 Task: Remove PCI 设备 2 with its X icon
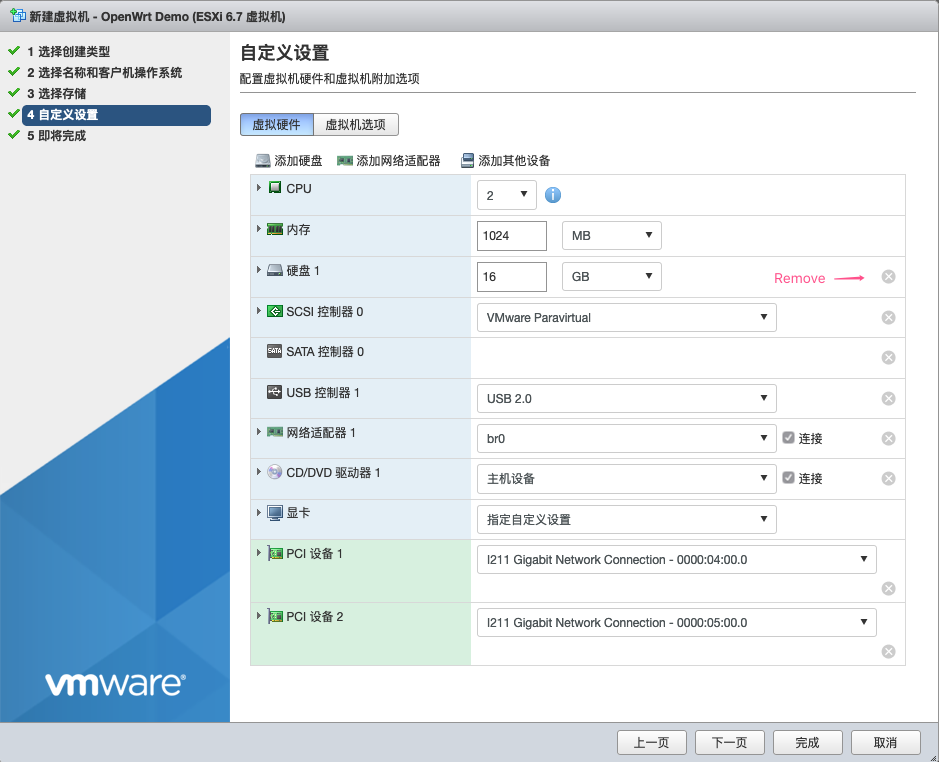tap(889, 651)
